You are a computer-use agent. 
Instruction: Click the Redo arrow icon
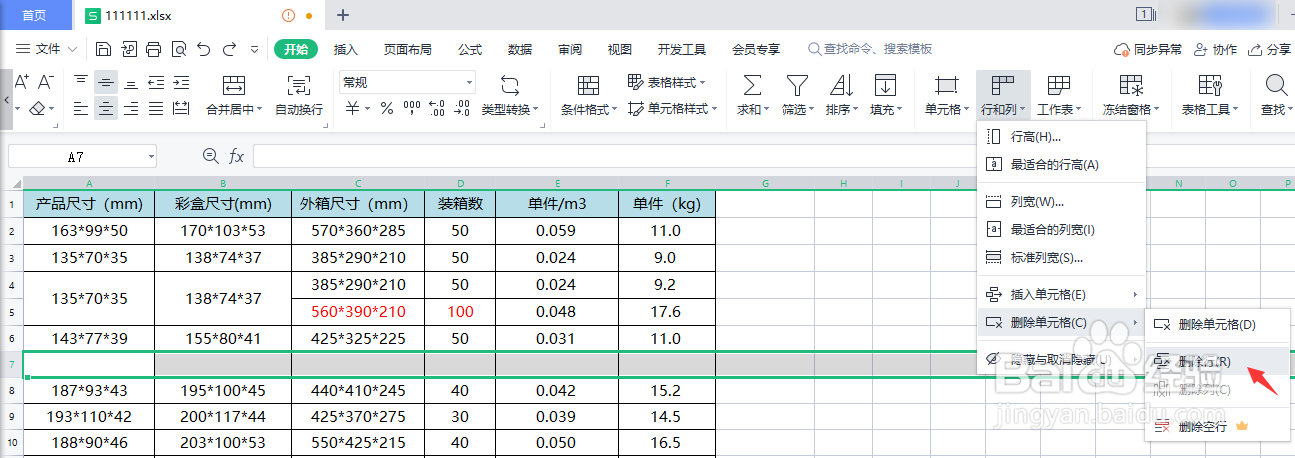[x=229, y=49]
